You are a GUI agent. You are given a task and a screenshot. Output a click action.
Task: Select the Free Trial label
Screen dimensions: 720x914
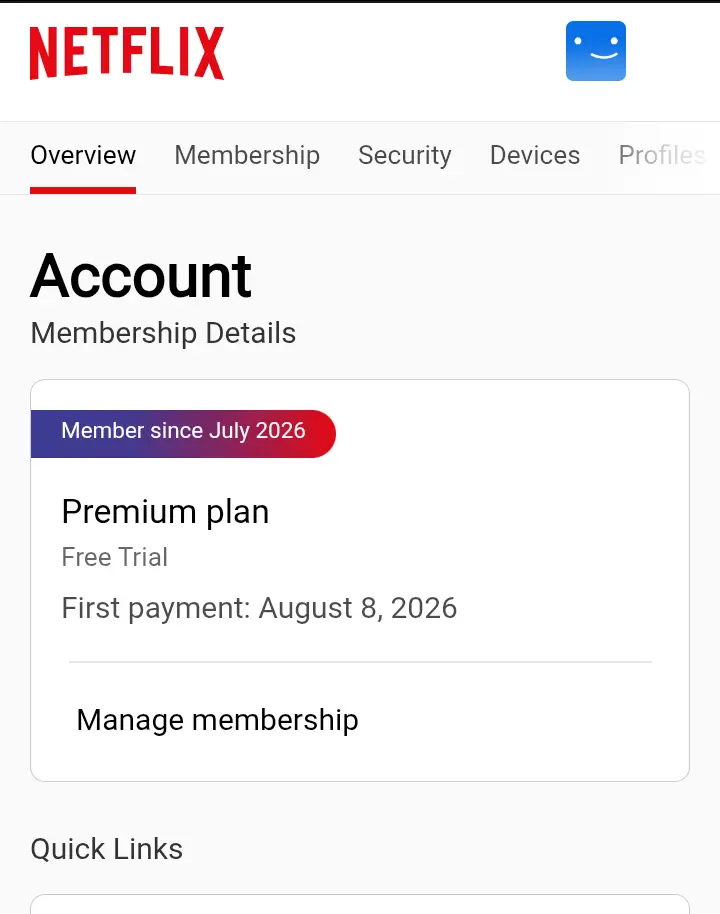[115, 557]
